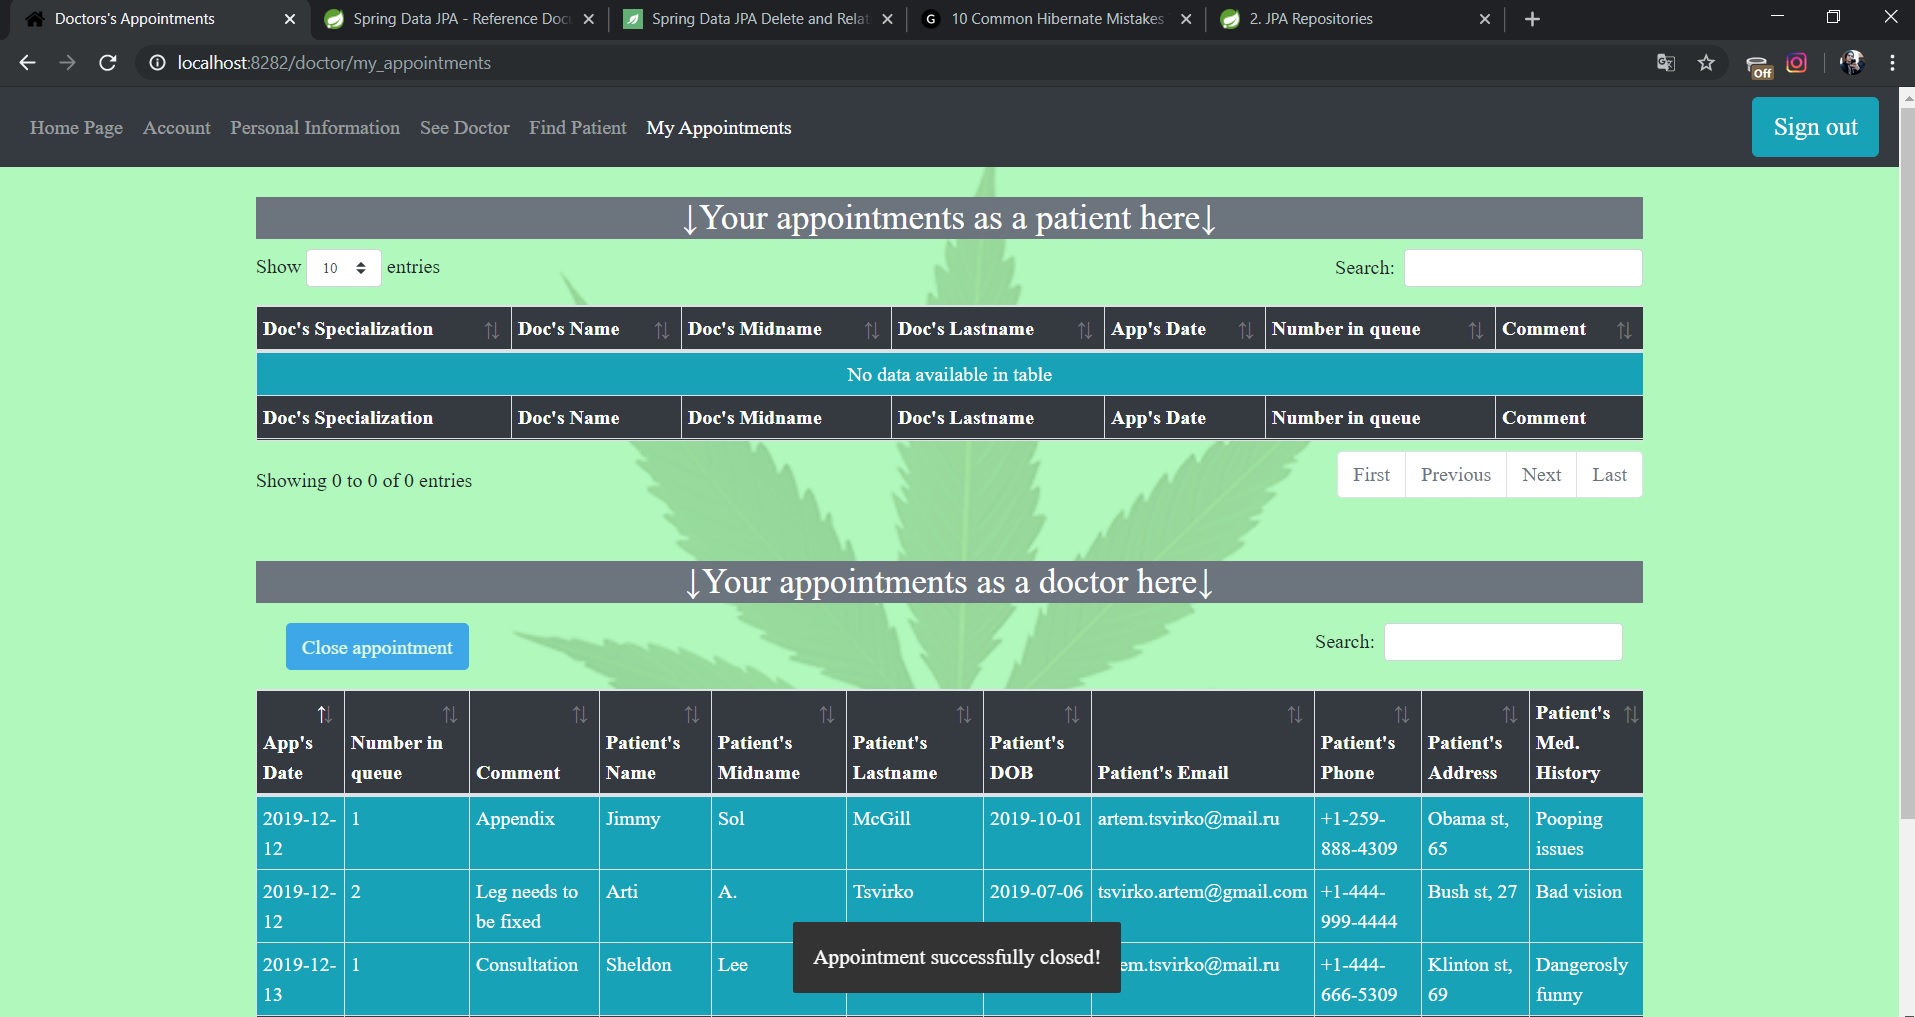Open the Chrome three-dot menu

1892,63
